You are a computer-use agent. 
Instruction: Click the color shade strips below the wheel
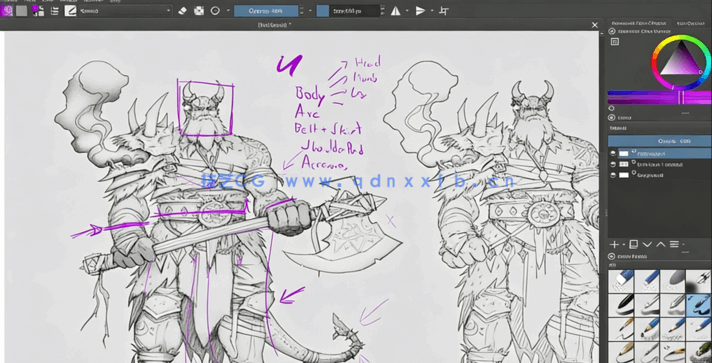point(659,97)
